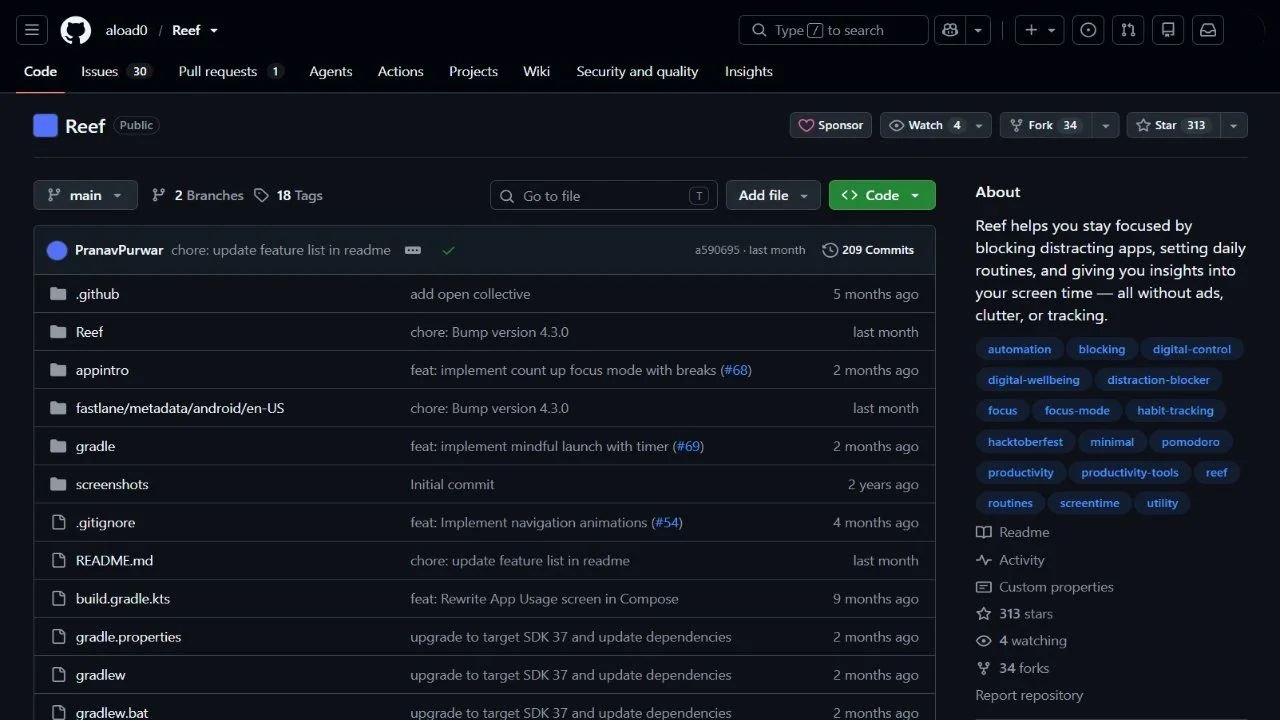The image size is (1280, 720).
Task: Click the gradle.properties file icon
Action: coord(58,636)
